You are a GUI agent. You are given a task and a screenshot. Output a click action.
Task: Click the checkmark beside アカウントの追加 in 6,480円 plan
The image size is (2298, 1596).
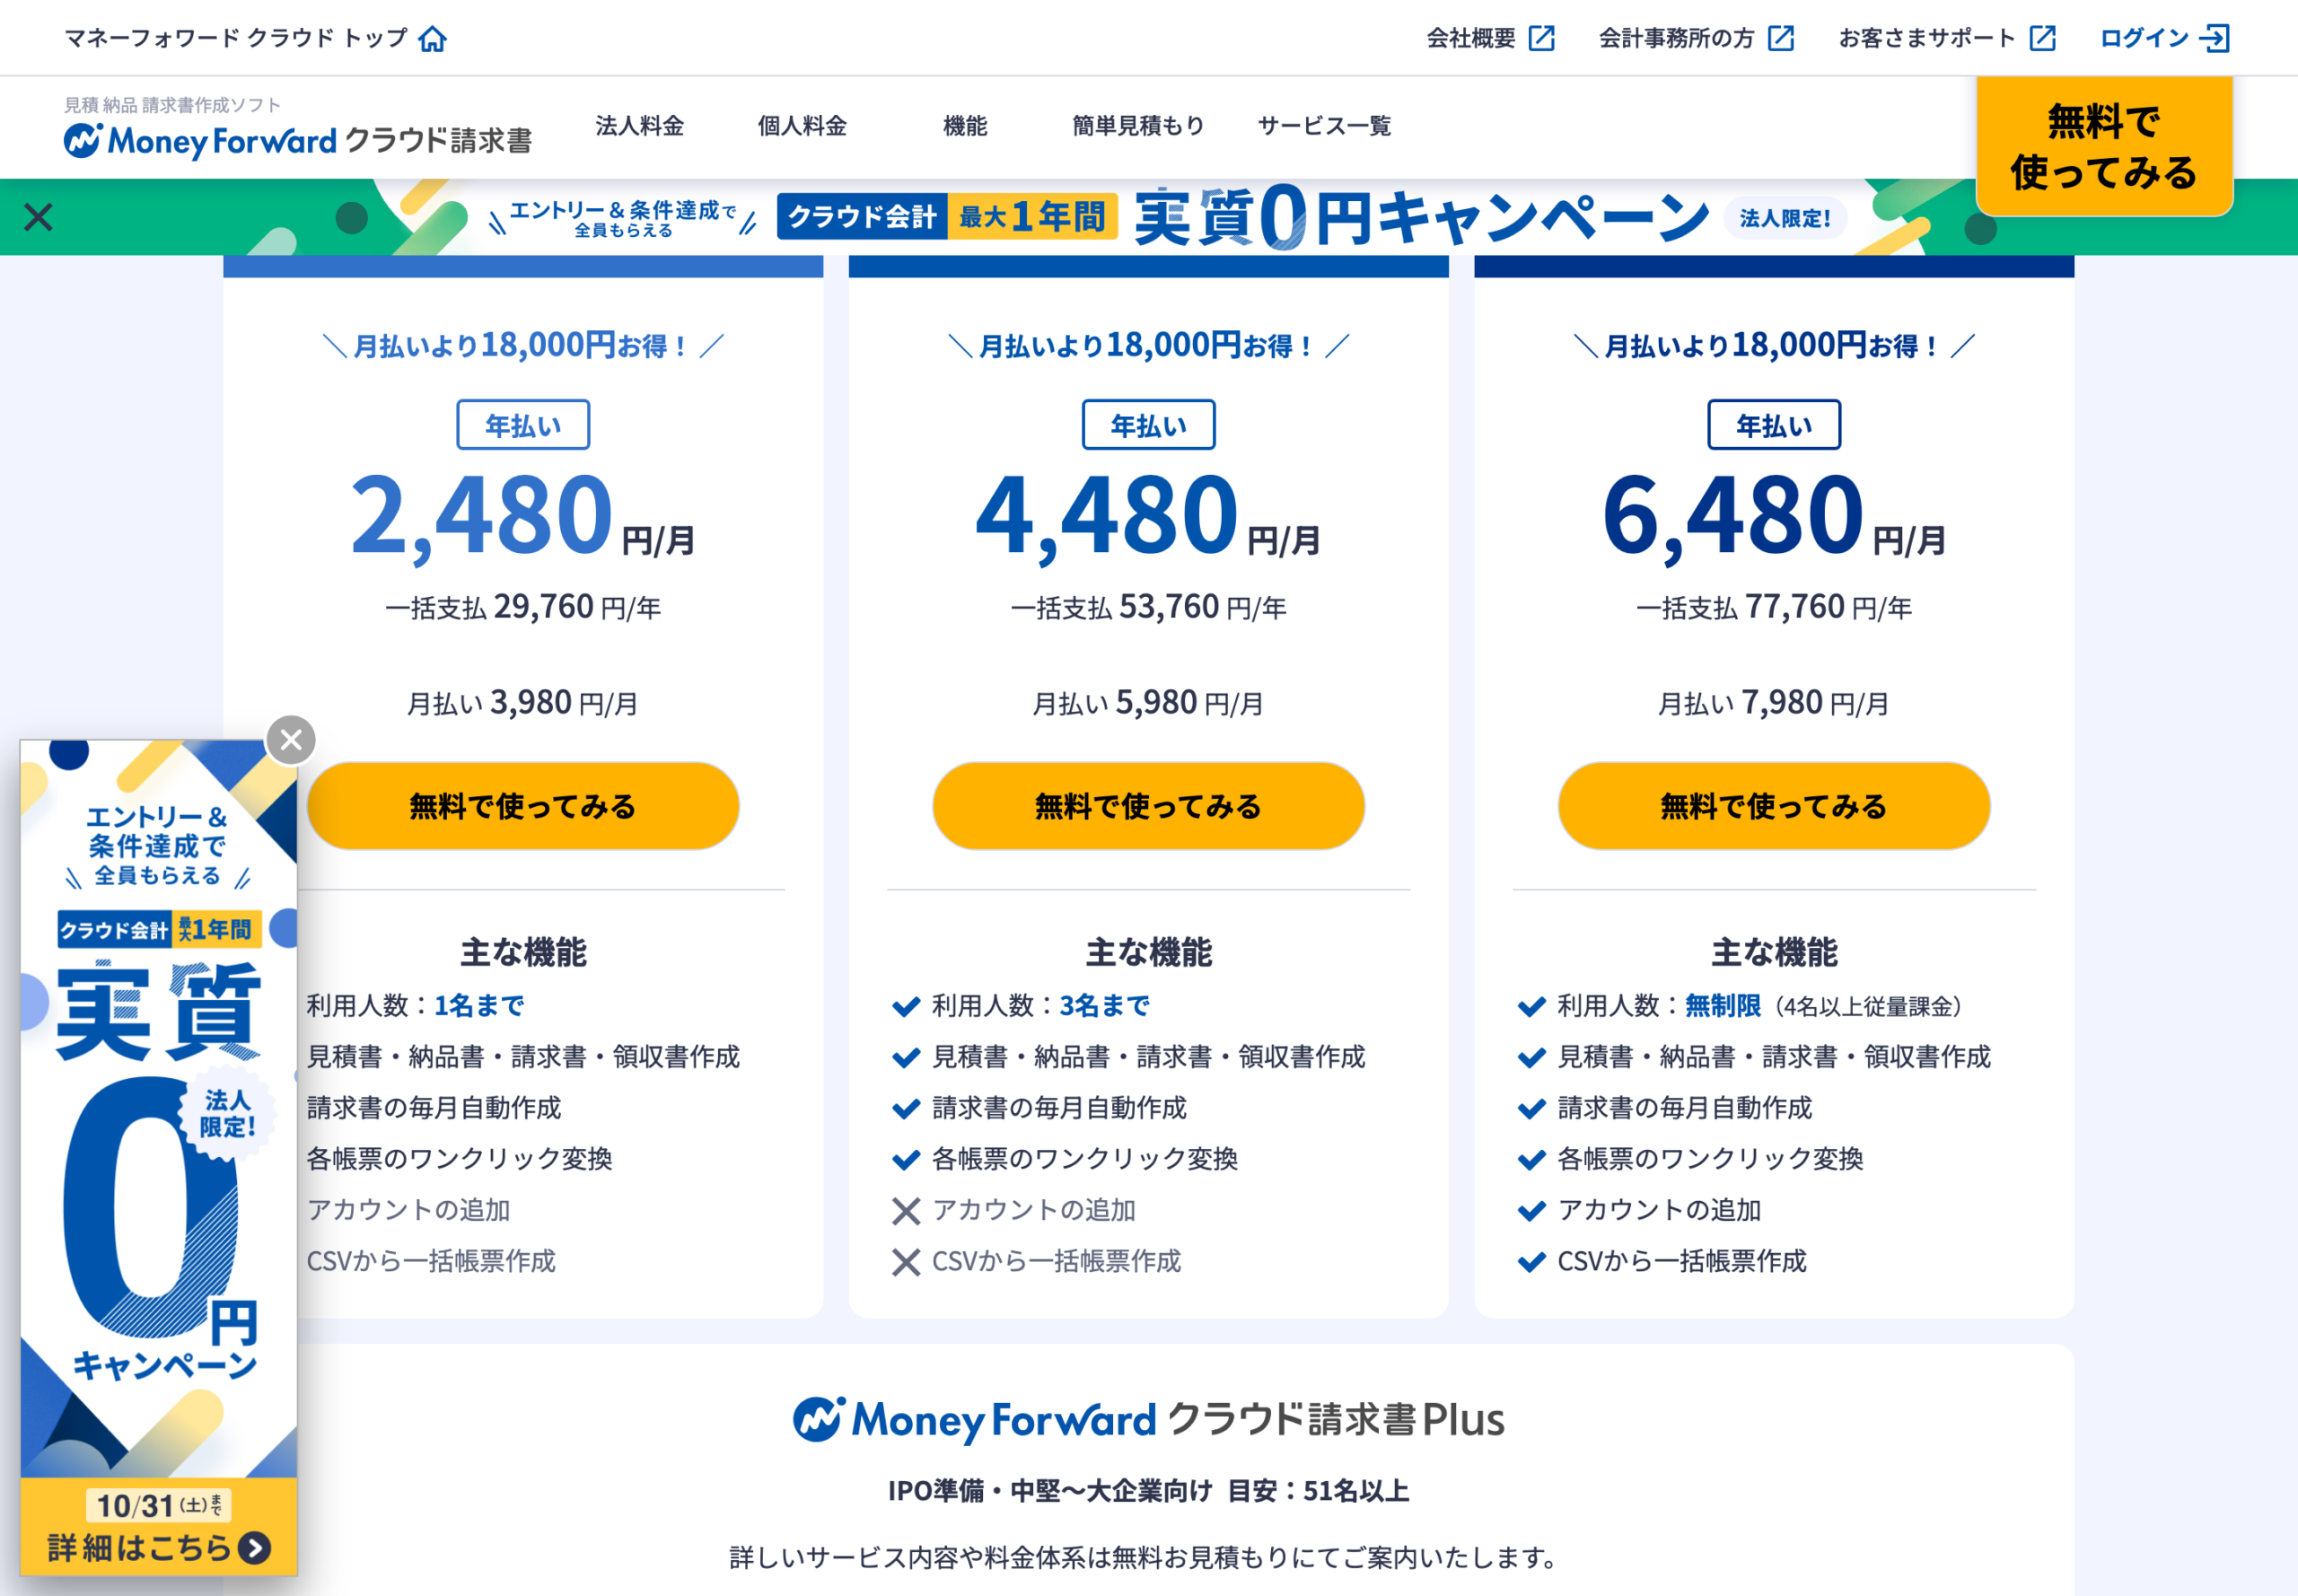1531,1211
